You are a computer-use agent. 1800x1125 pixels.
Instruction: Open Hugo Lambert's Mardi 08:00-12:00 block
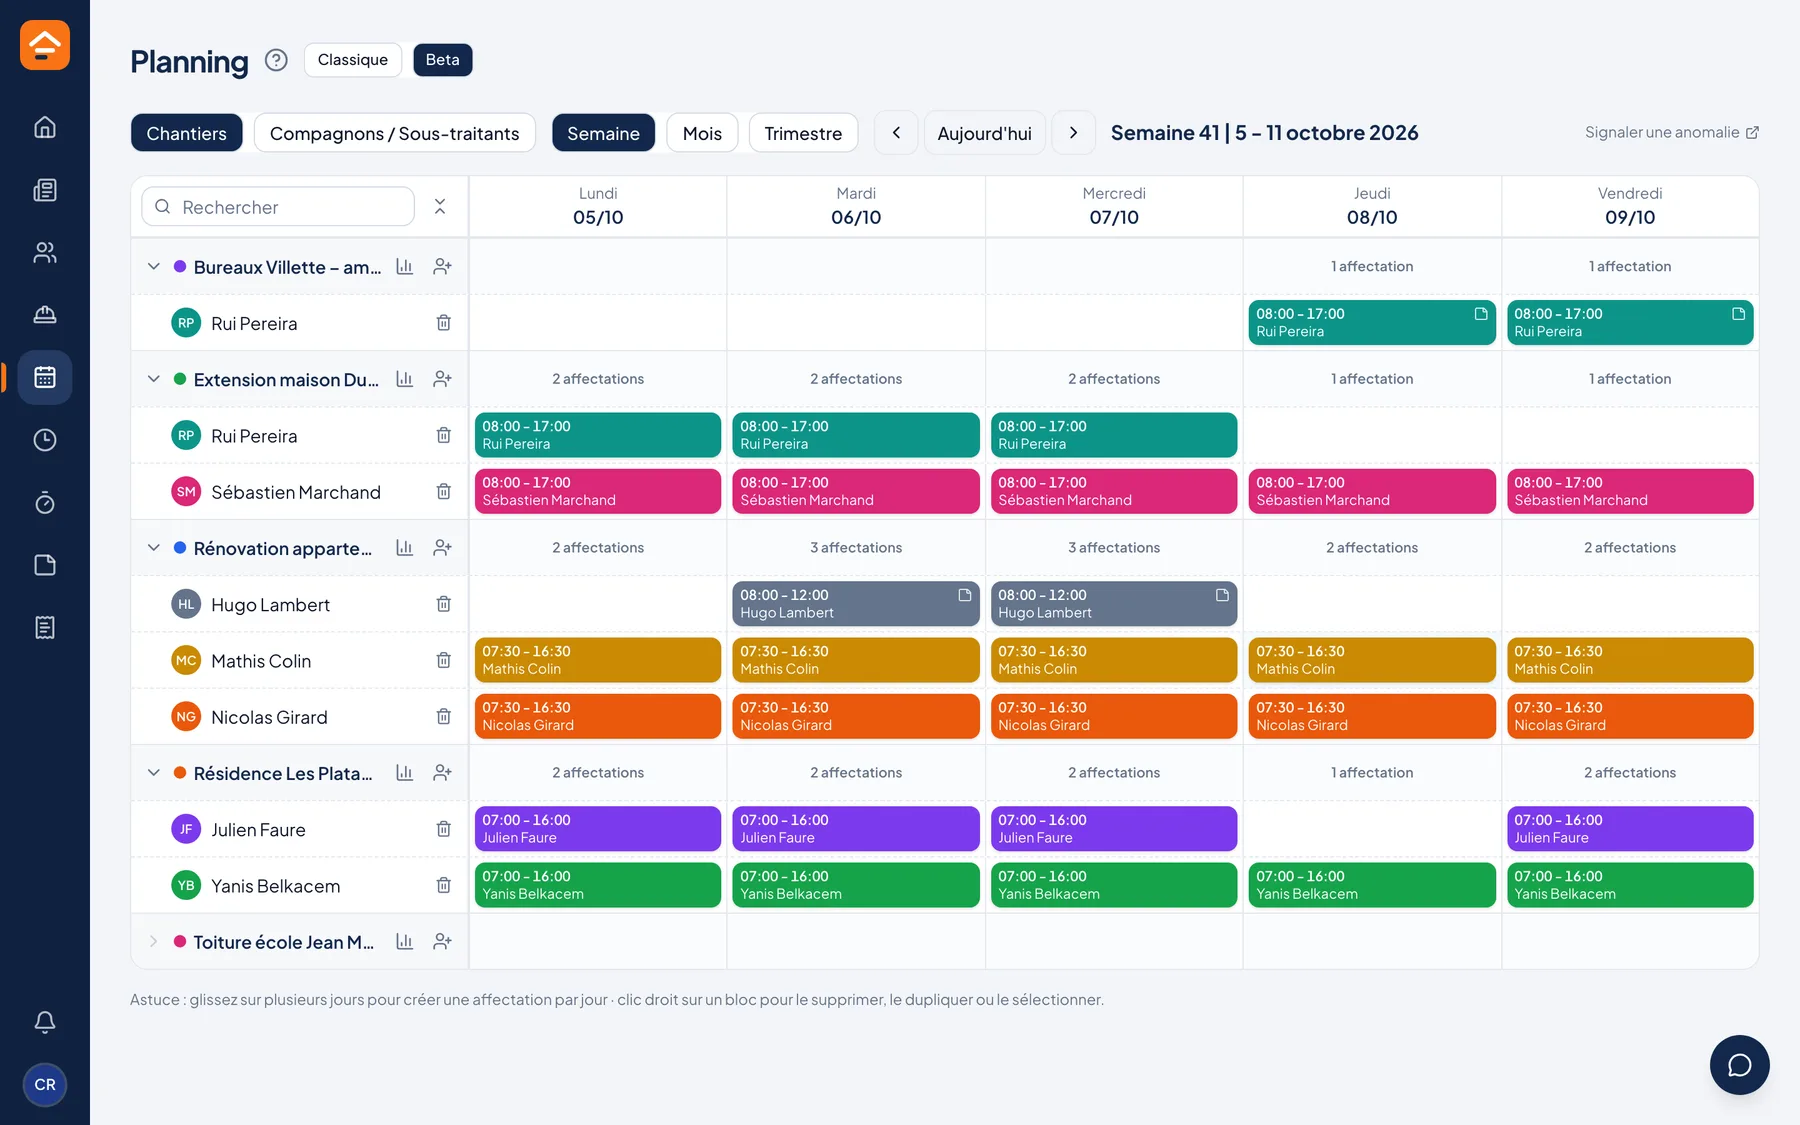coord(856,604)
